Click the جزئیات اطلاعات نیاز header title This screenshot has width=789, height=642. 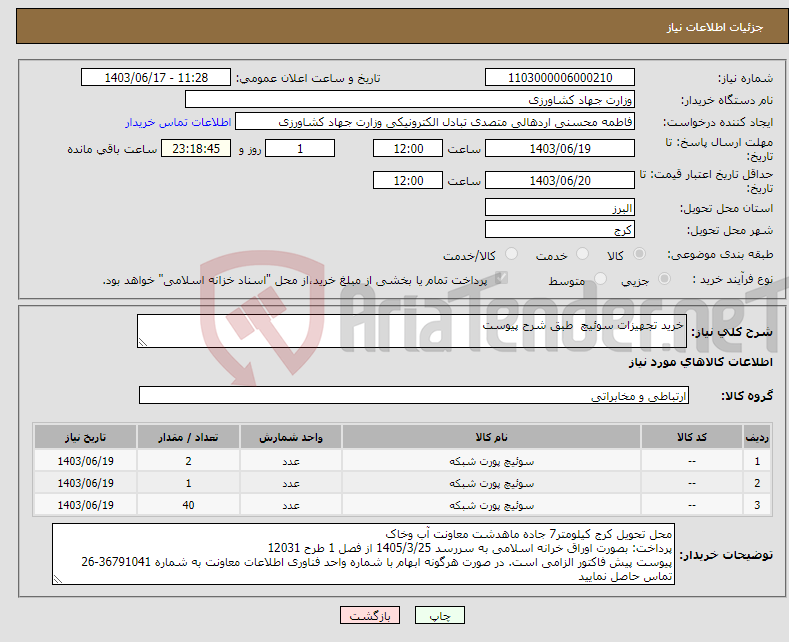(715, 27)
